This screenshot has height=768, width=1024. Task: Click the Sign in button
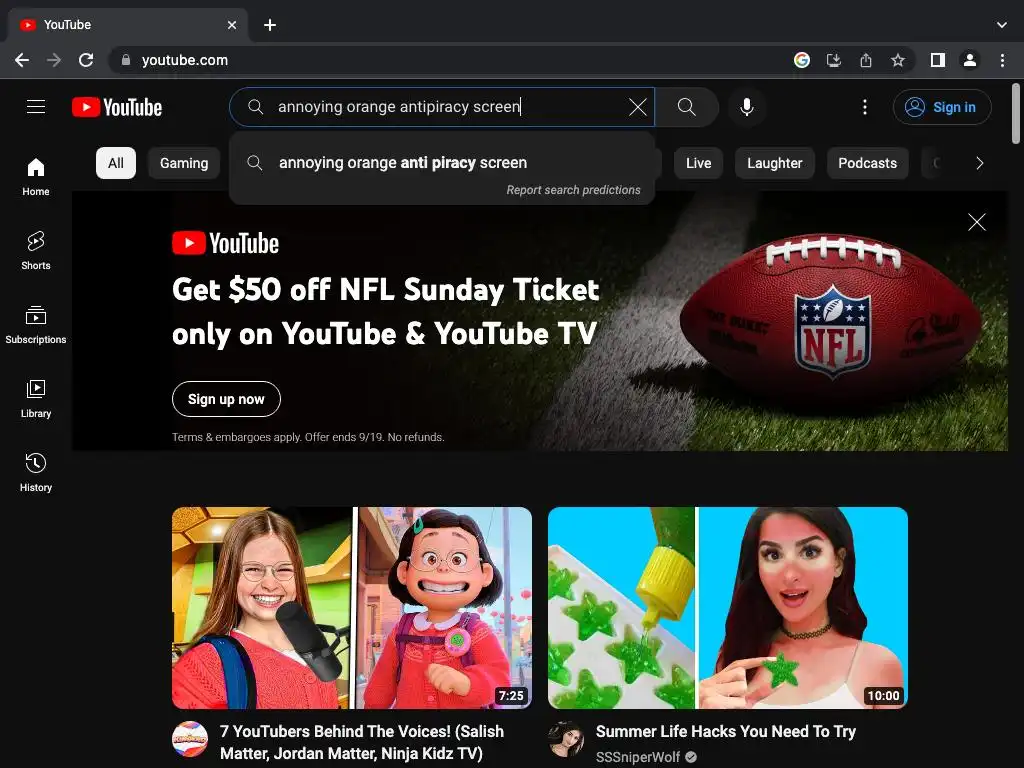[x=942, y=107]
